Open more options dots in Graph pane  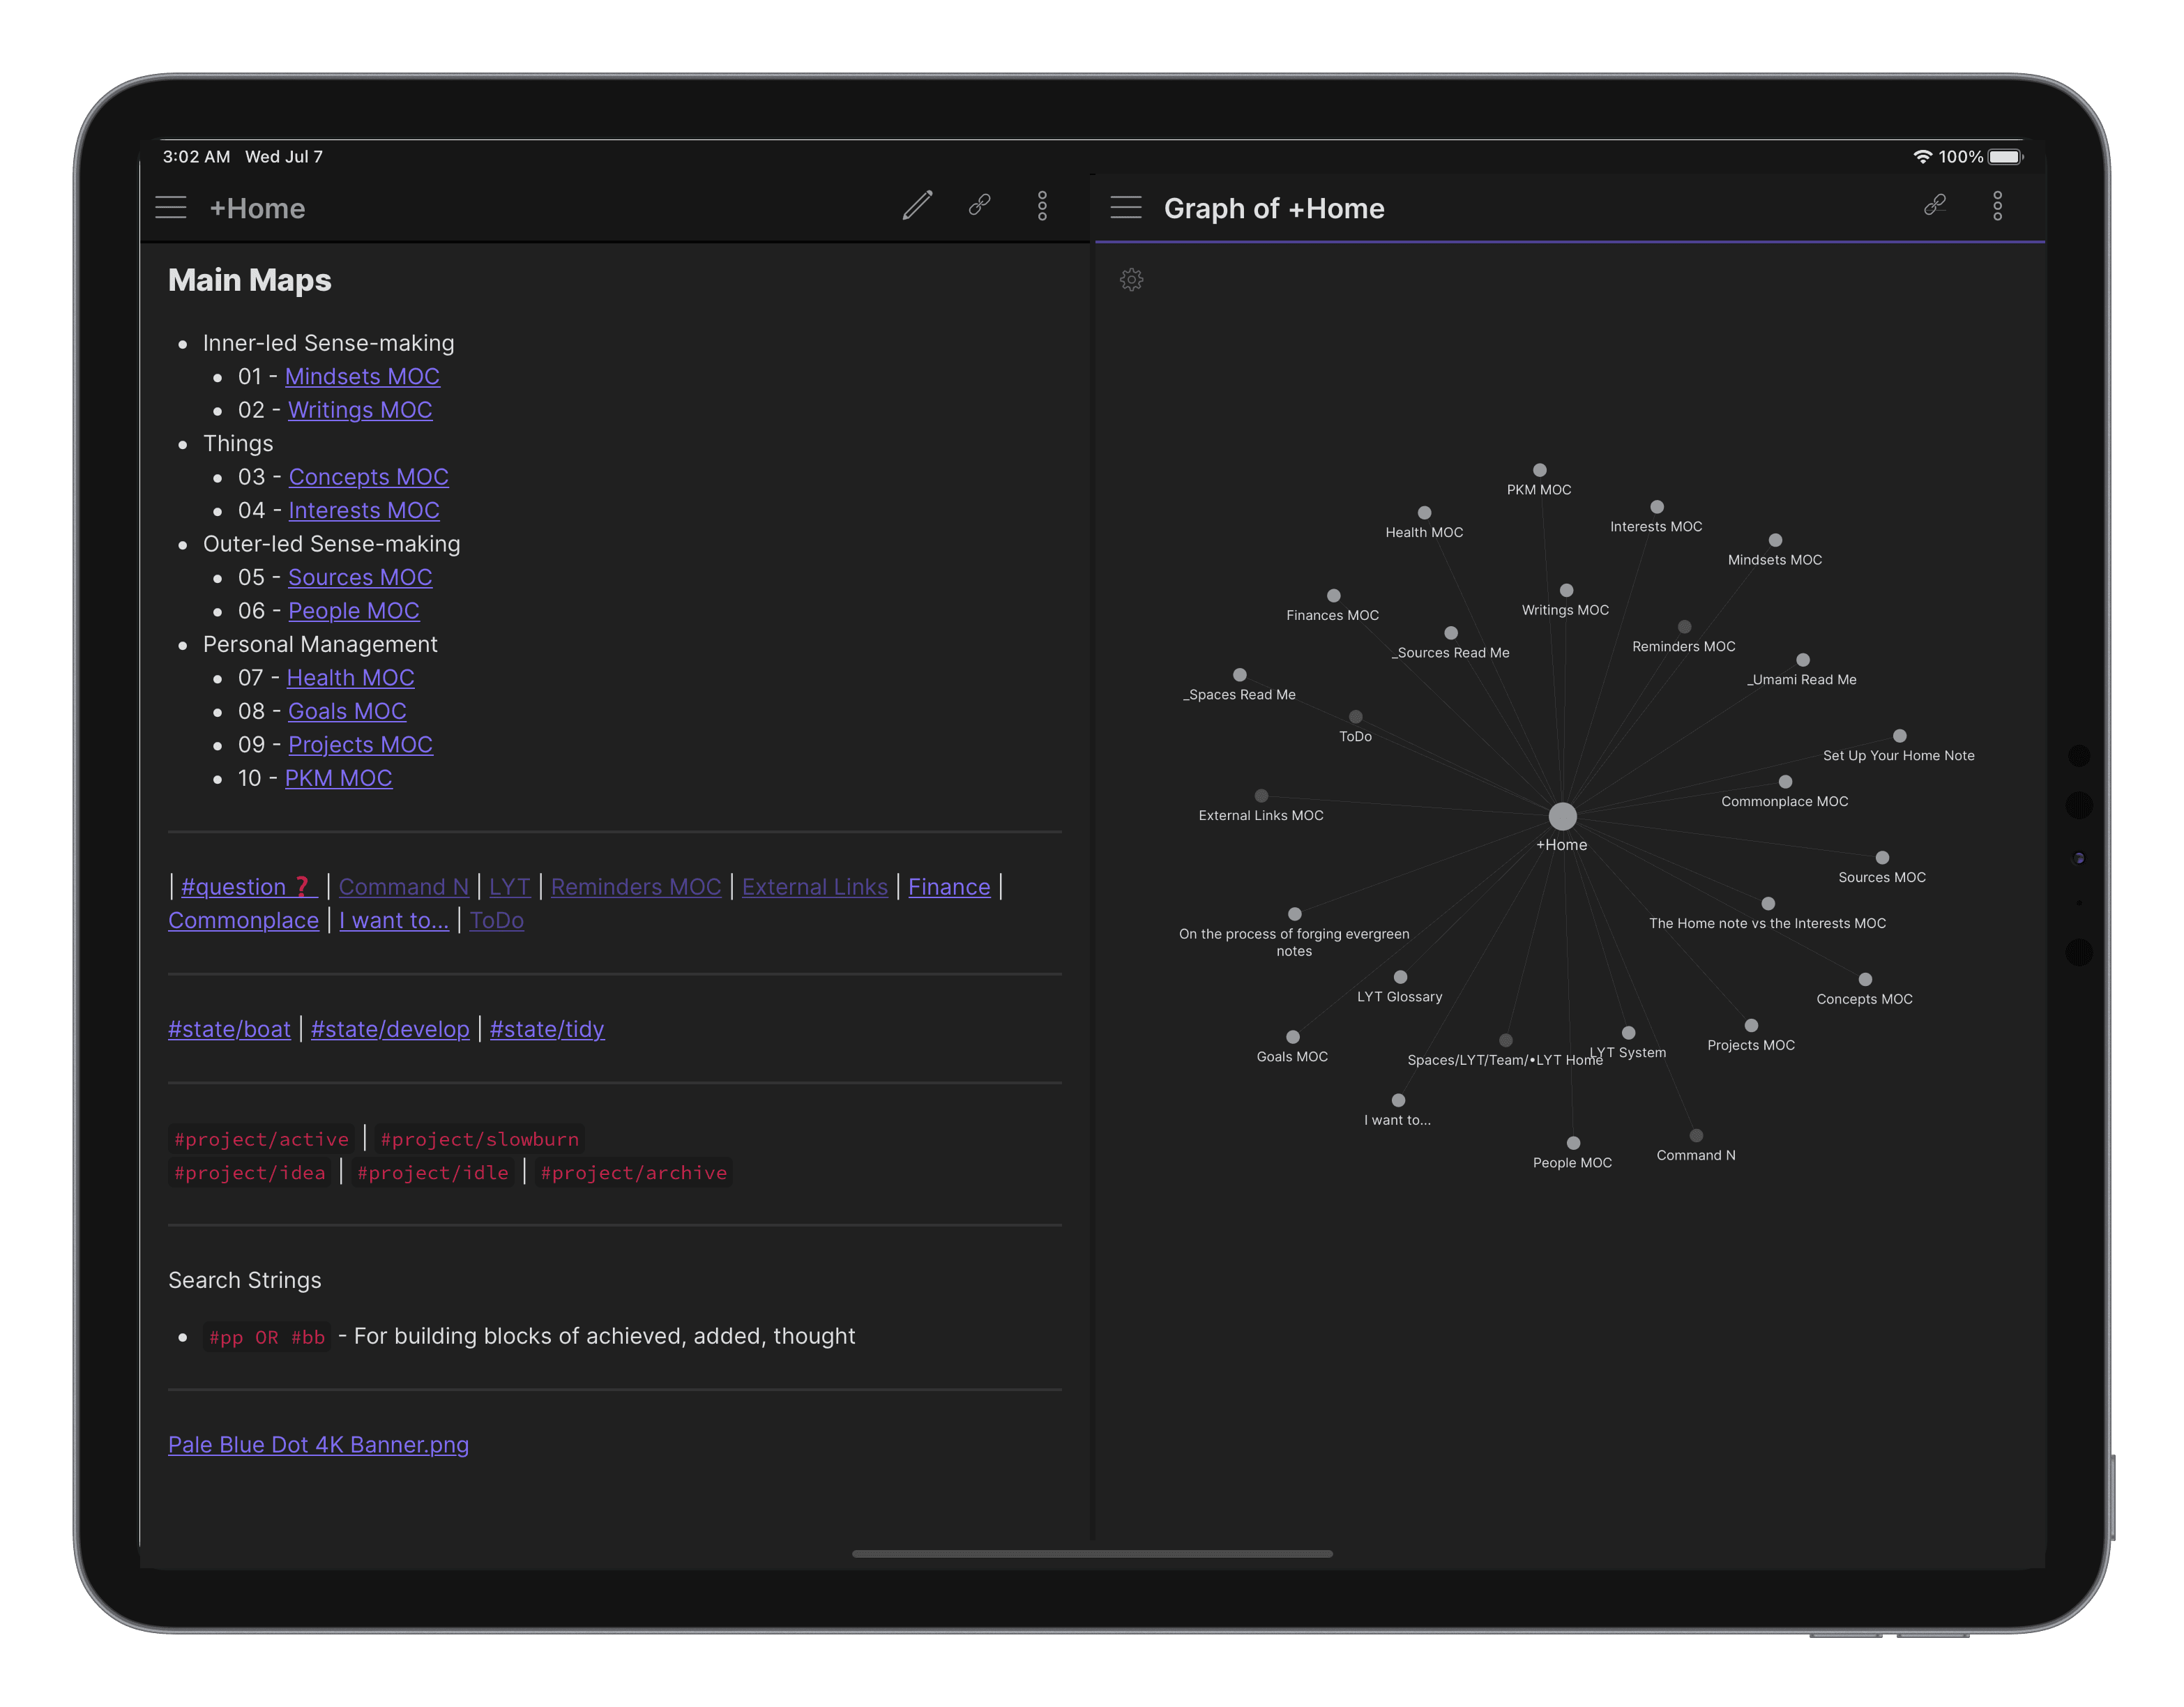click(1997, 206)
